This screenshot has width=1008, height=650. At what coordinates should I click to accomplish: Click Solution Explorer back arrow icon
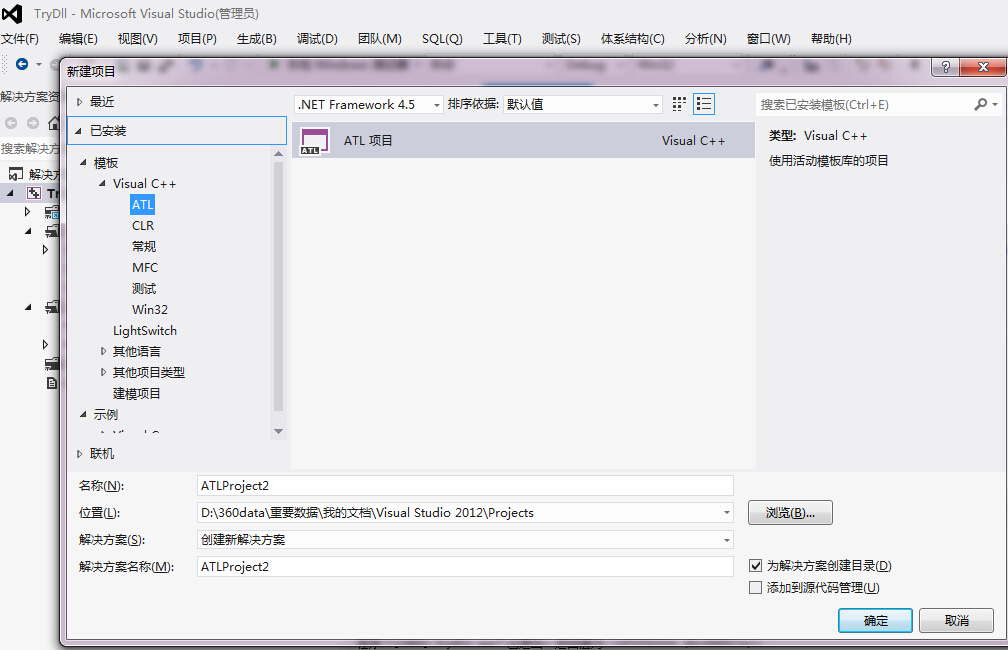[11, 123]
